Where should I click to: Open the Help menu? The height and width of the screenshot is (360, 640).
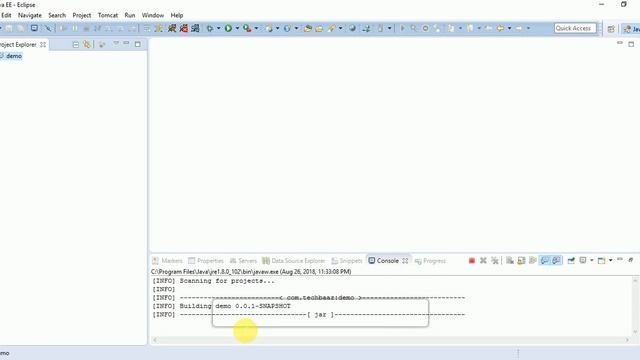pyautogui.click(x=177, y=15)
